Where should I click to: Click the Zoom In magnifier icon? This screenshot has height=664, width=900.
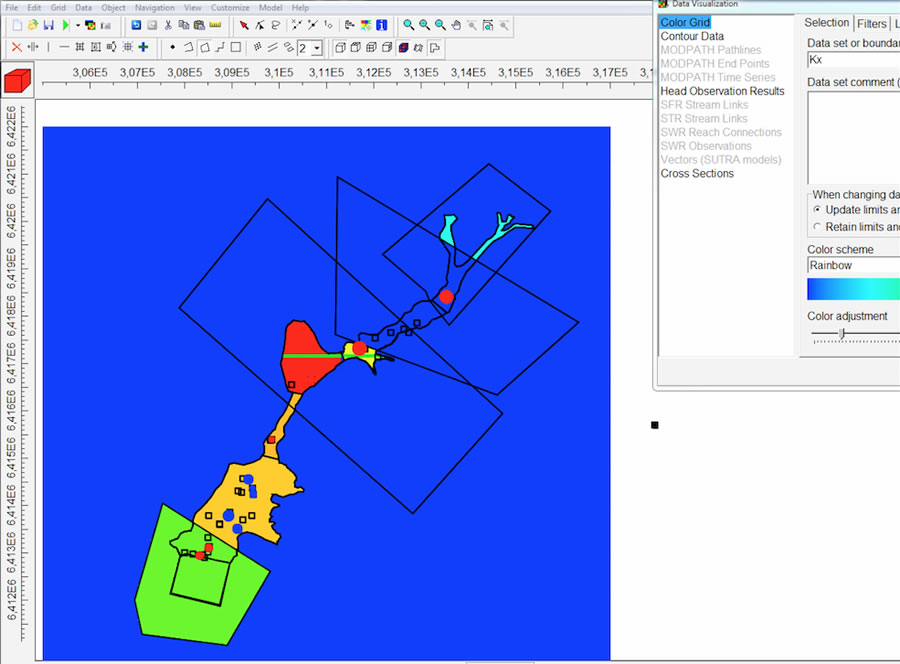(409, 25)
